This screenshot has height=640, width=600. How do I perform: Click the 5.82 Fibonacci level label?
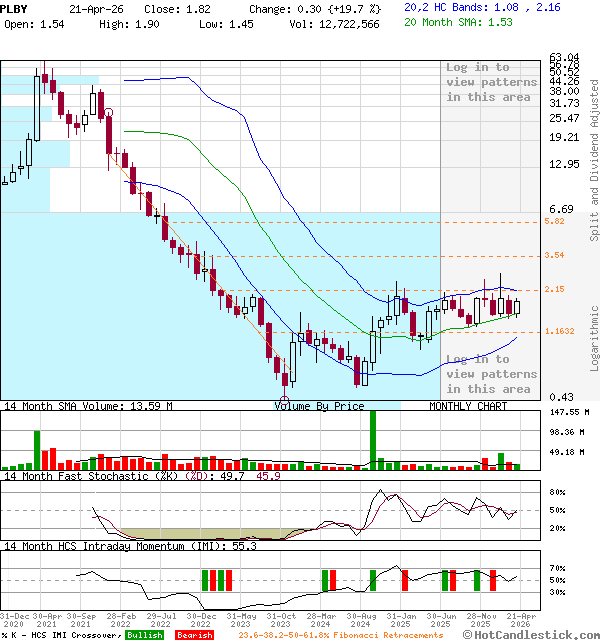[x=555, y=221]
